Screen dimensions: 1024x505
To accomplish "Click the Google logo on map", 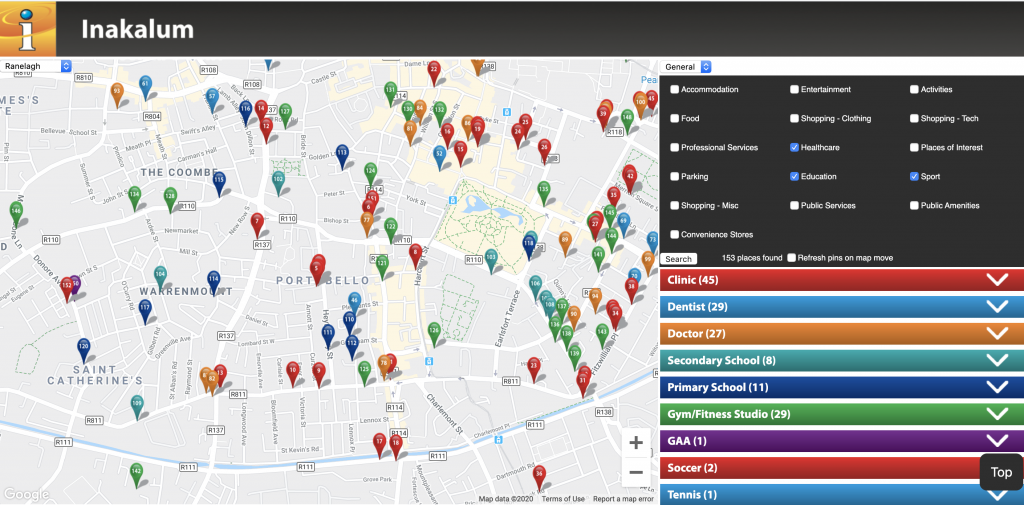I will tap(25, 495).
